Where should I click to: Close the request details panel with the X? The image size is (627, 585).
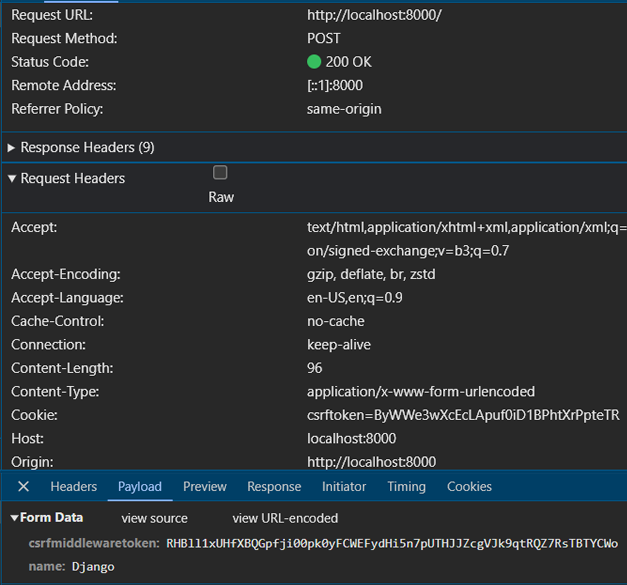[24, 486]
